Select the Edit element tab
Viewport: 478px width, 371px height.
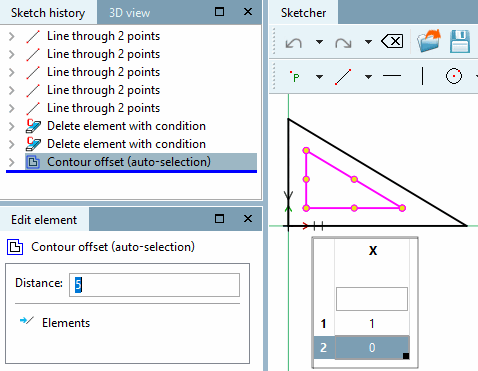pos(44,220)
